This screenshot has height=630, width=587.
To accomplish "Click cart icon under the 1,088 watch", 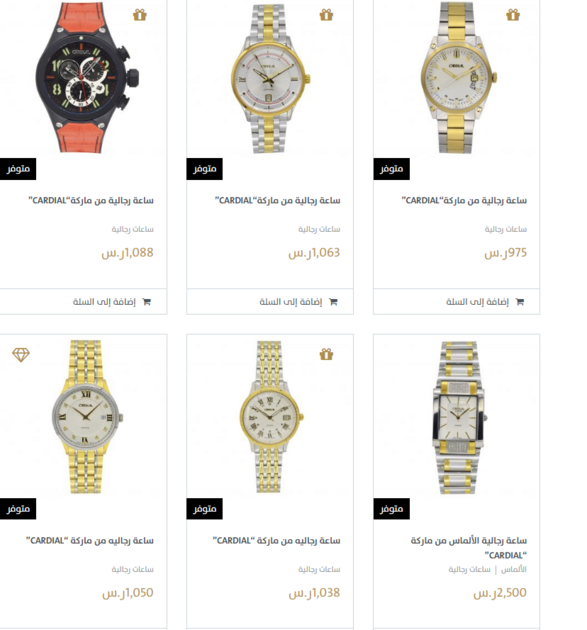I will coord(147,301).
